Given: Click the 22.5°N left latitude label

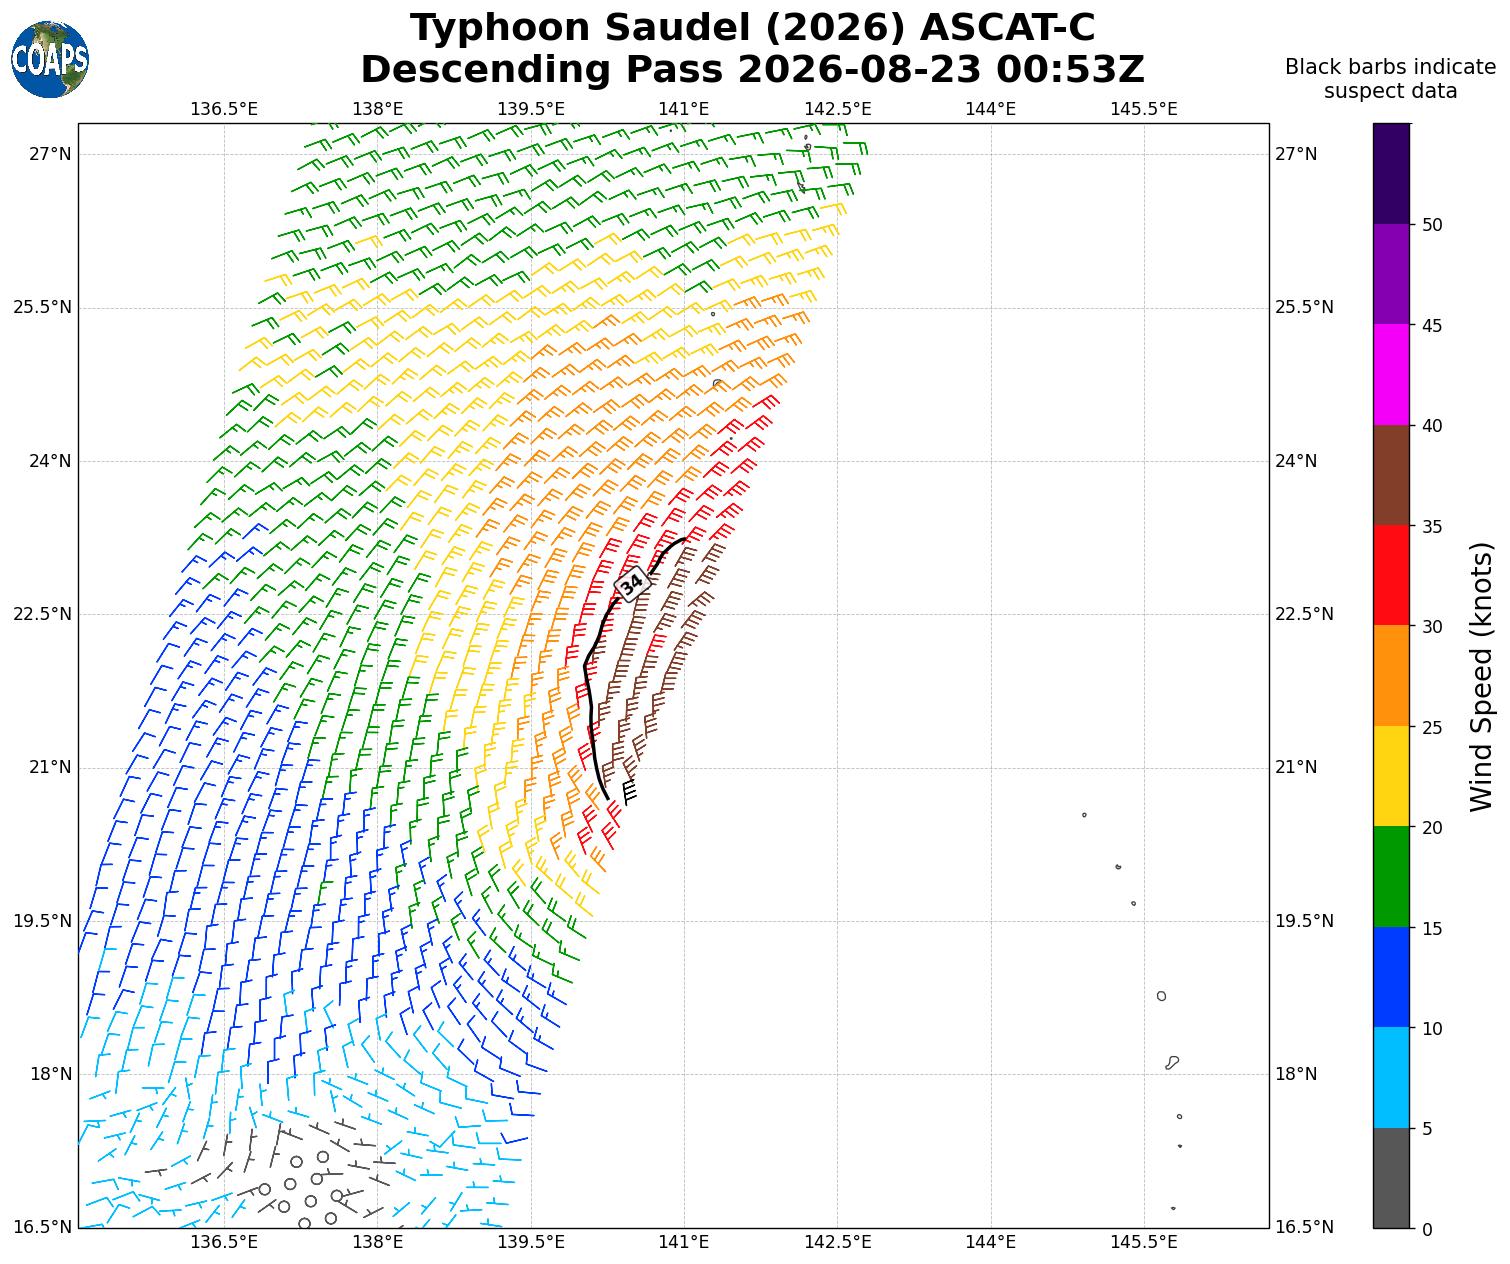Looking at the screenshot, I should coord(42,614).
